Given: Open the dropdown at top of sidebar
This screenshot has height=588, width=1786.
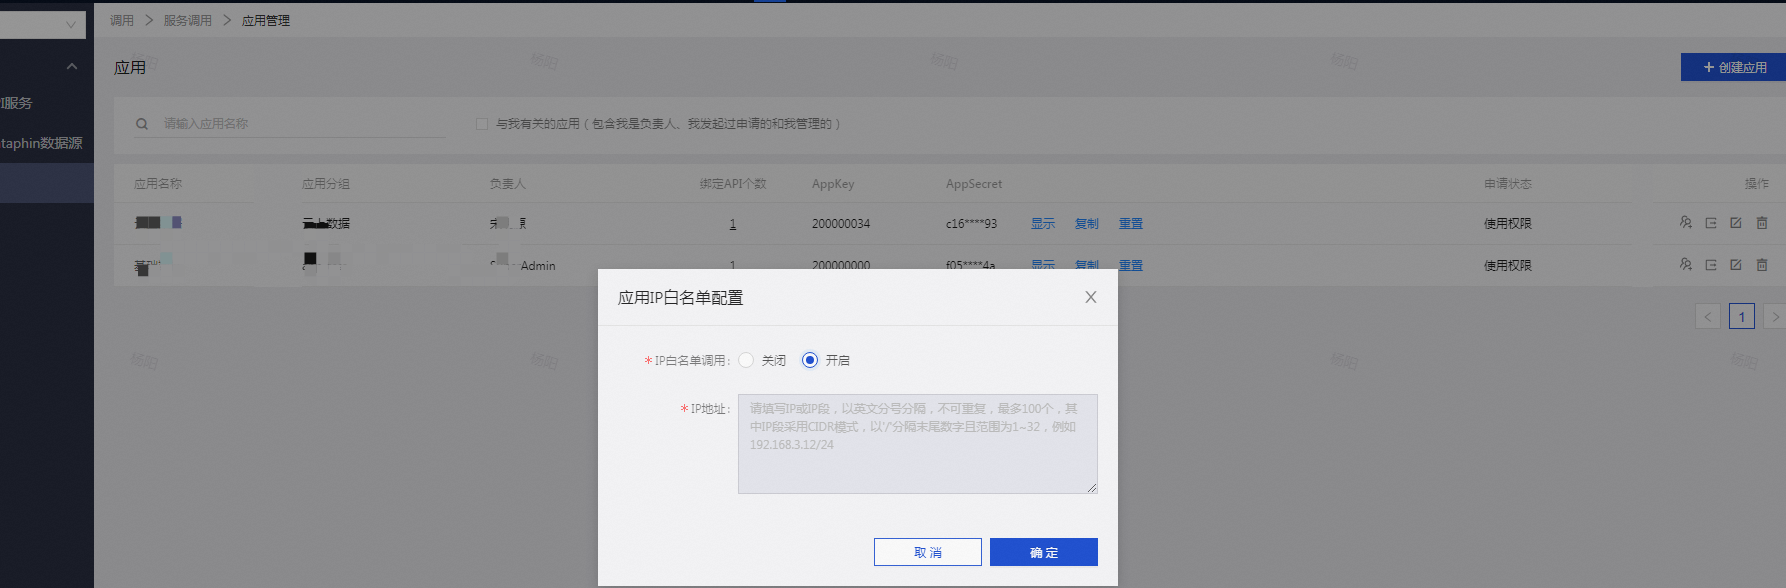Looking at the screenshot, I should coord(42,24).
